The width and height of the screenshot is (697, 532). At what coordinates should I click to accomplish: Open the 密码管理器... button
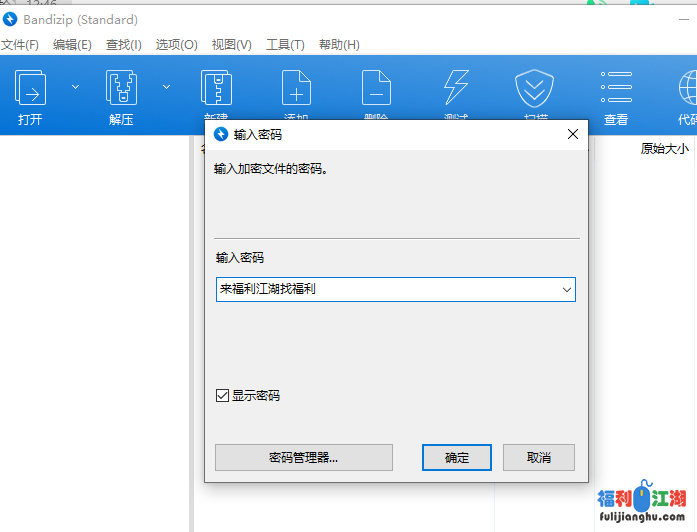click(304, 458)
